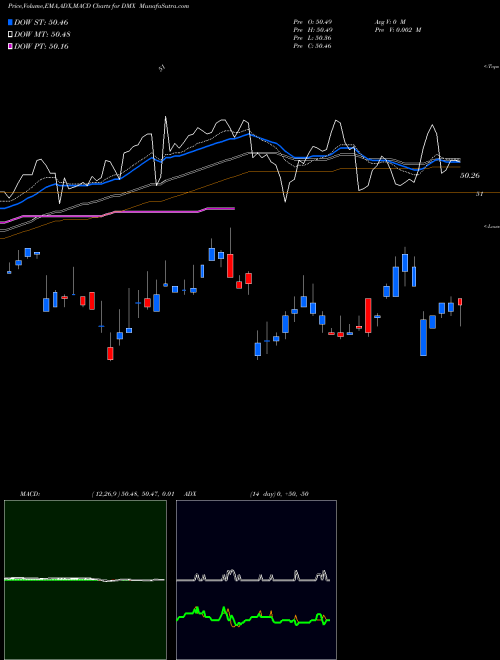This screenshot has height=660, width=500.
Task: Click the white DOW MT legend swatch
Action: [x=11, y=34]
